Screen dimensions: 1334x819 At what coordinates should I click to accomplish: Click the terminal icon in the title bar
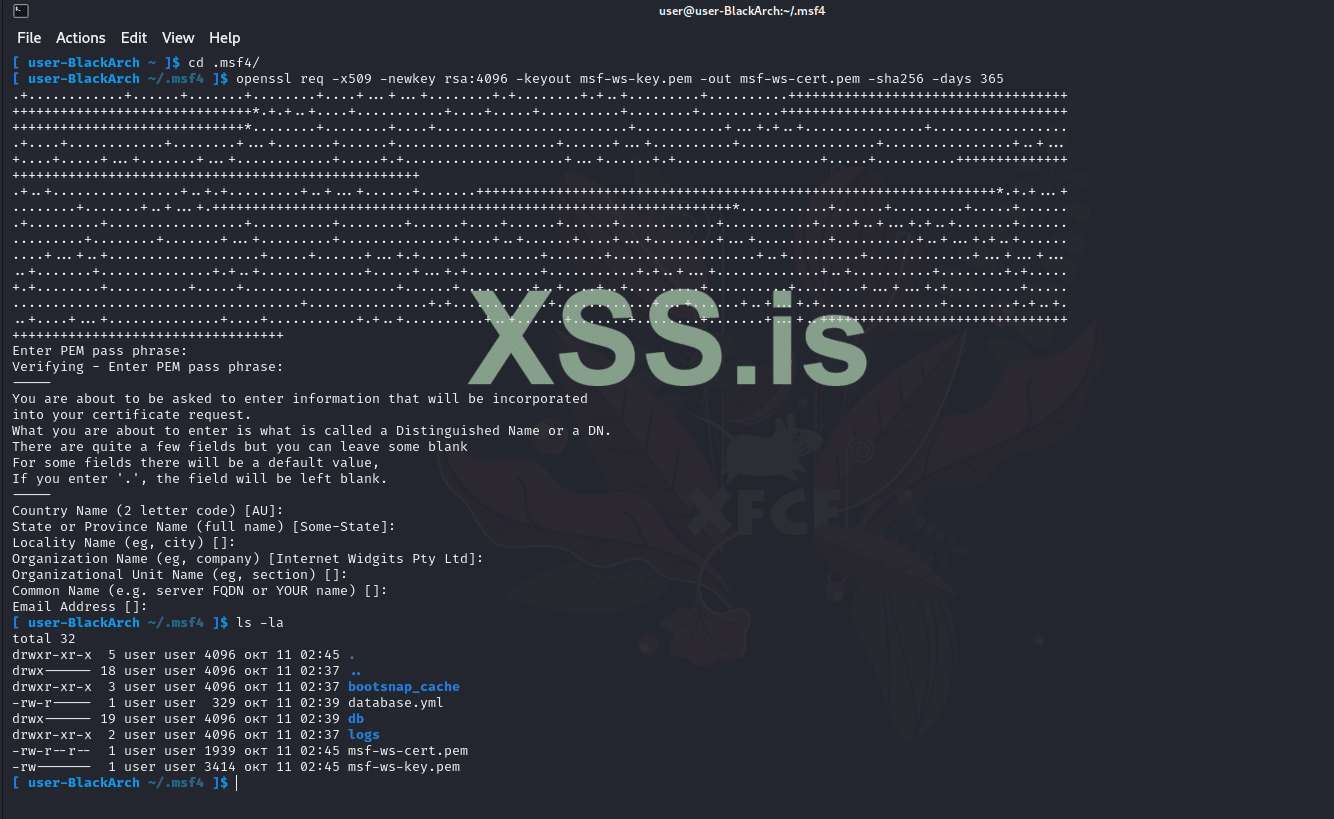click(x=21, y=11)
